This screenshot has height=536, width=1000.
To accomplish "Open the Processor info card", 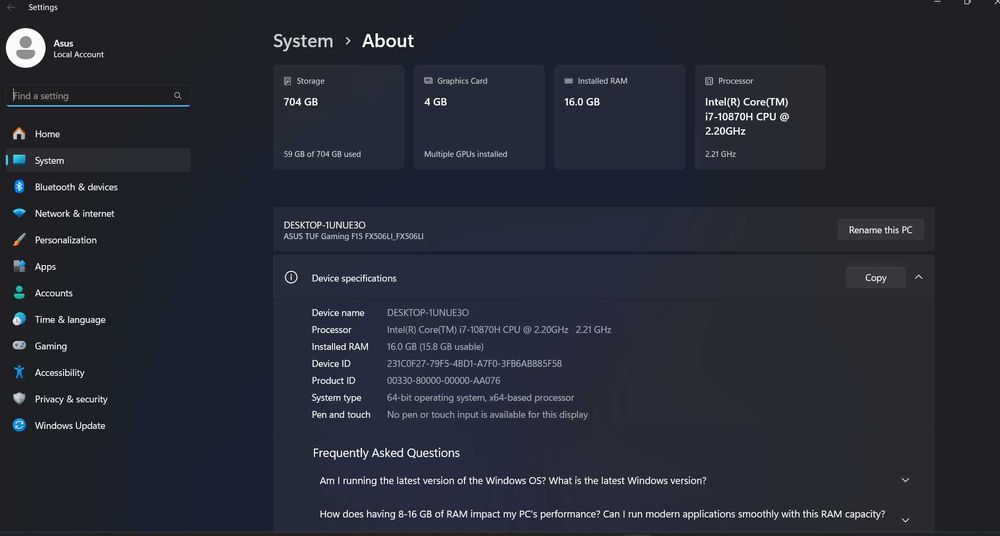I will (760, 117).
